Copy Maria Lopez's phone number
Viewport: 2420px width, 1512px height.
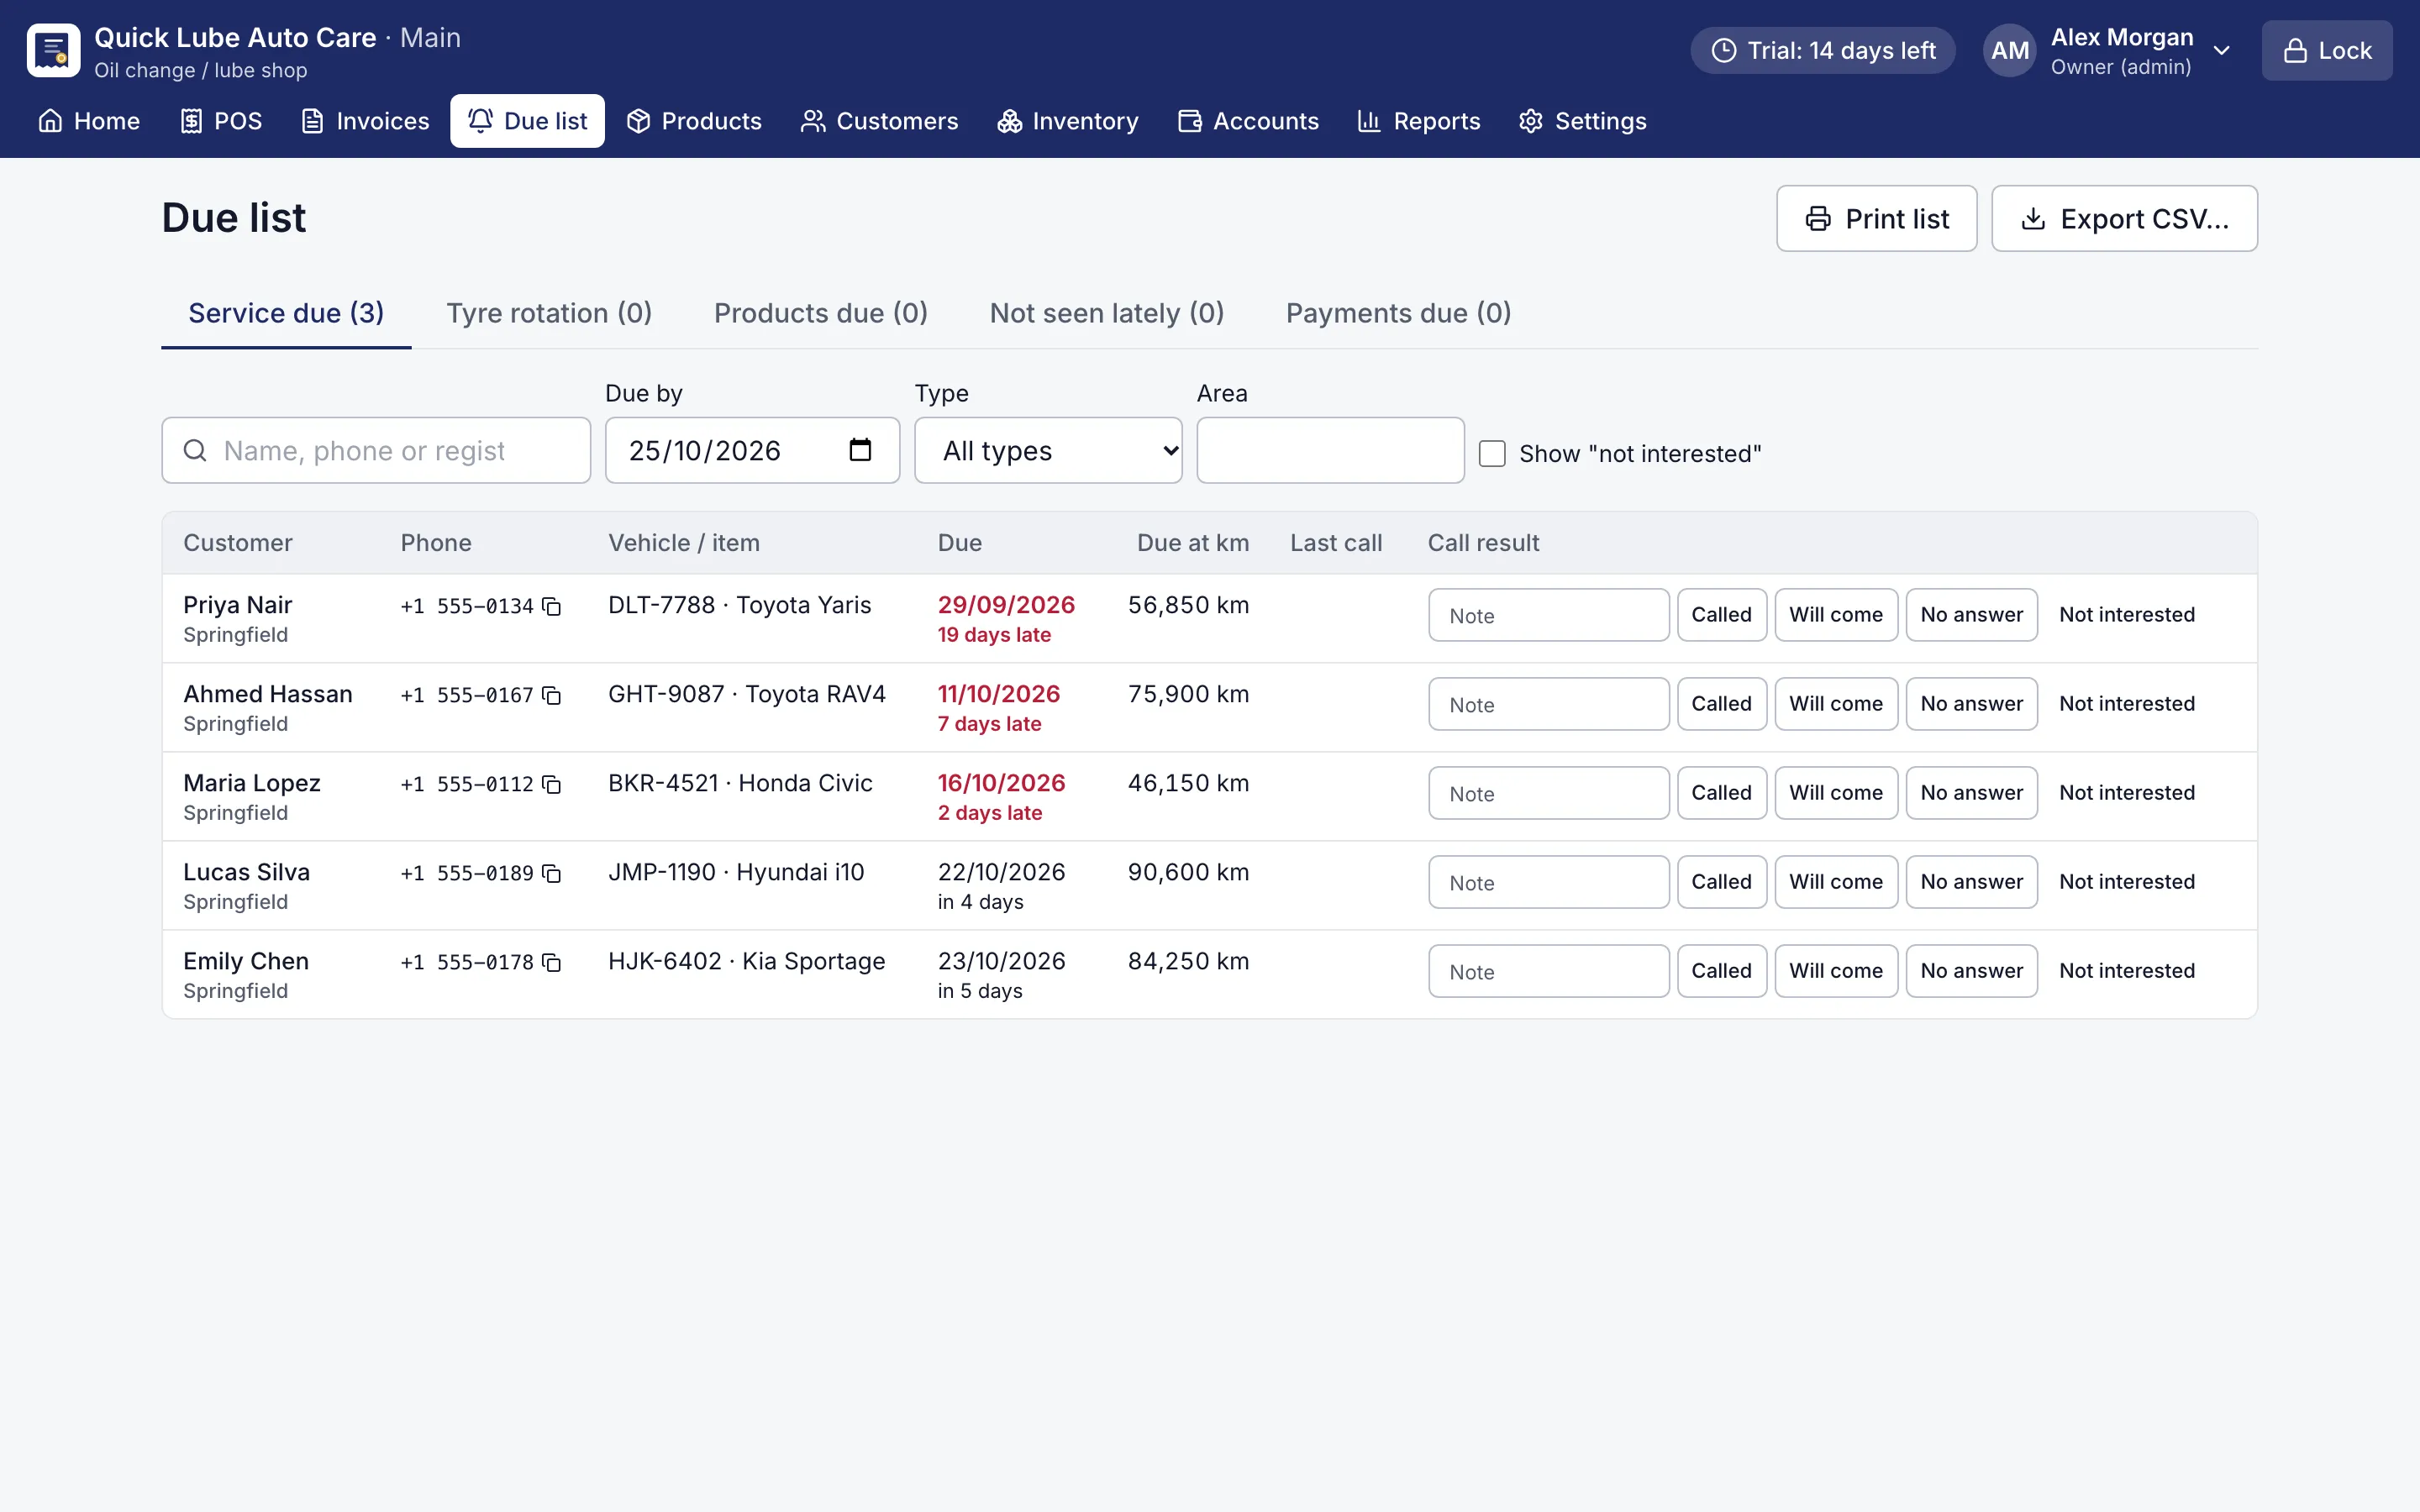(x=551, y=784)
